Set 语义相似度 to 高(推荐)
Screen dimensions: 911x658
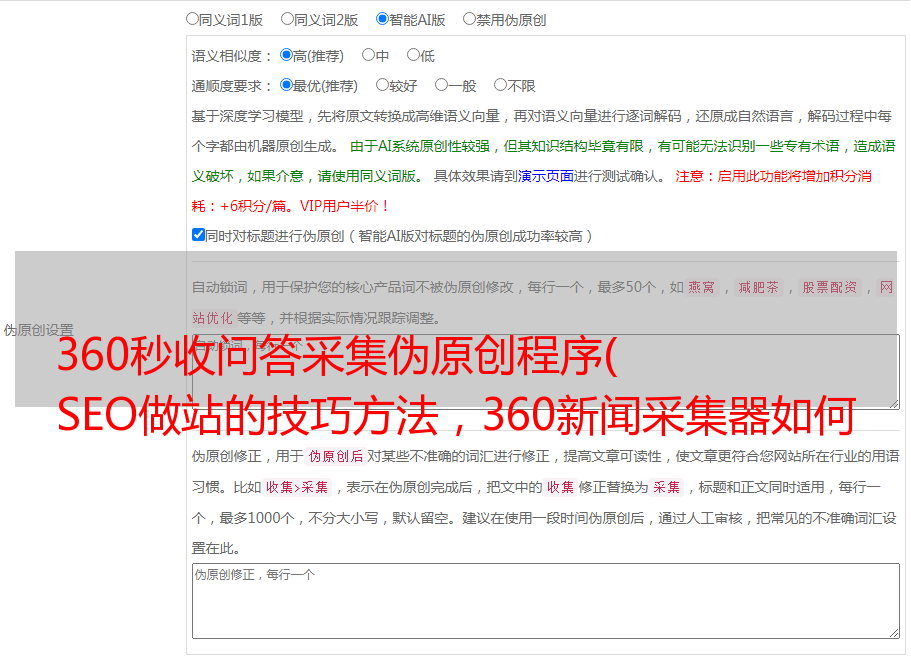pyautogui.click(x=286, y=55)
